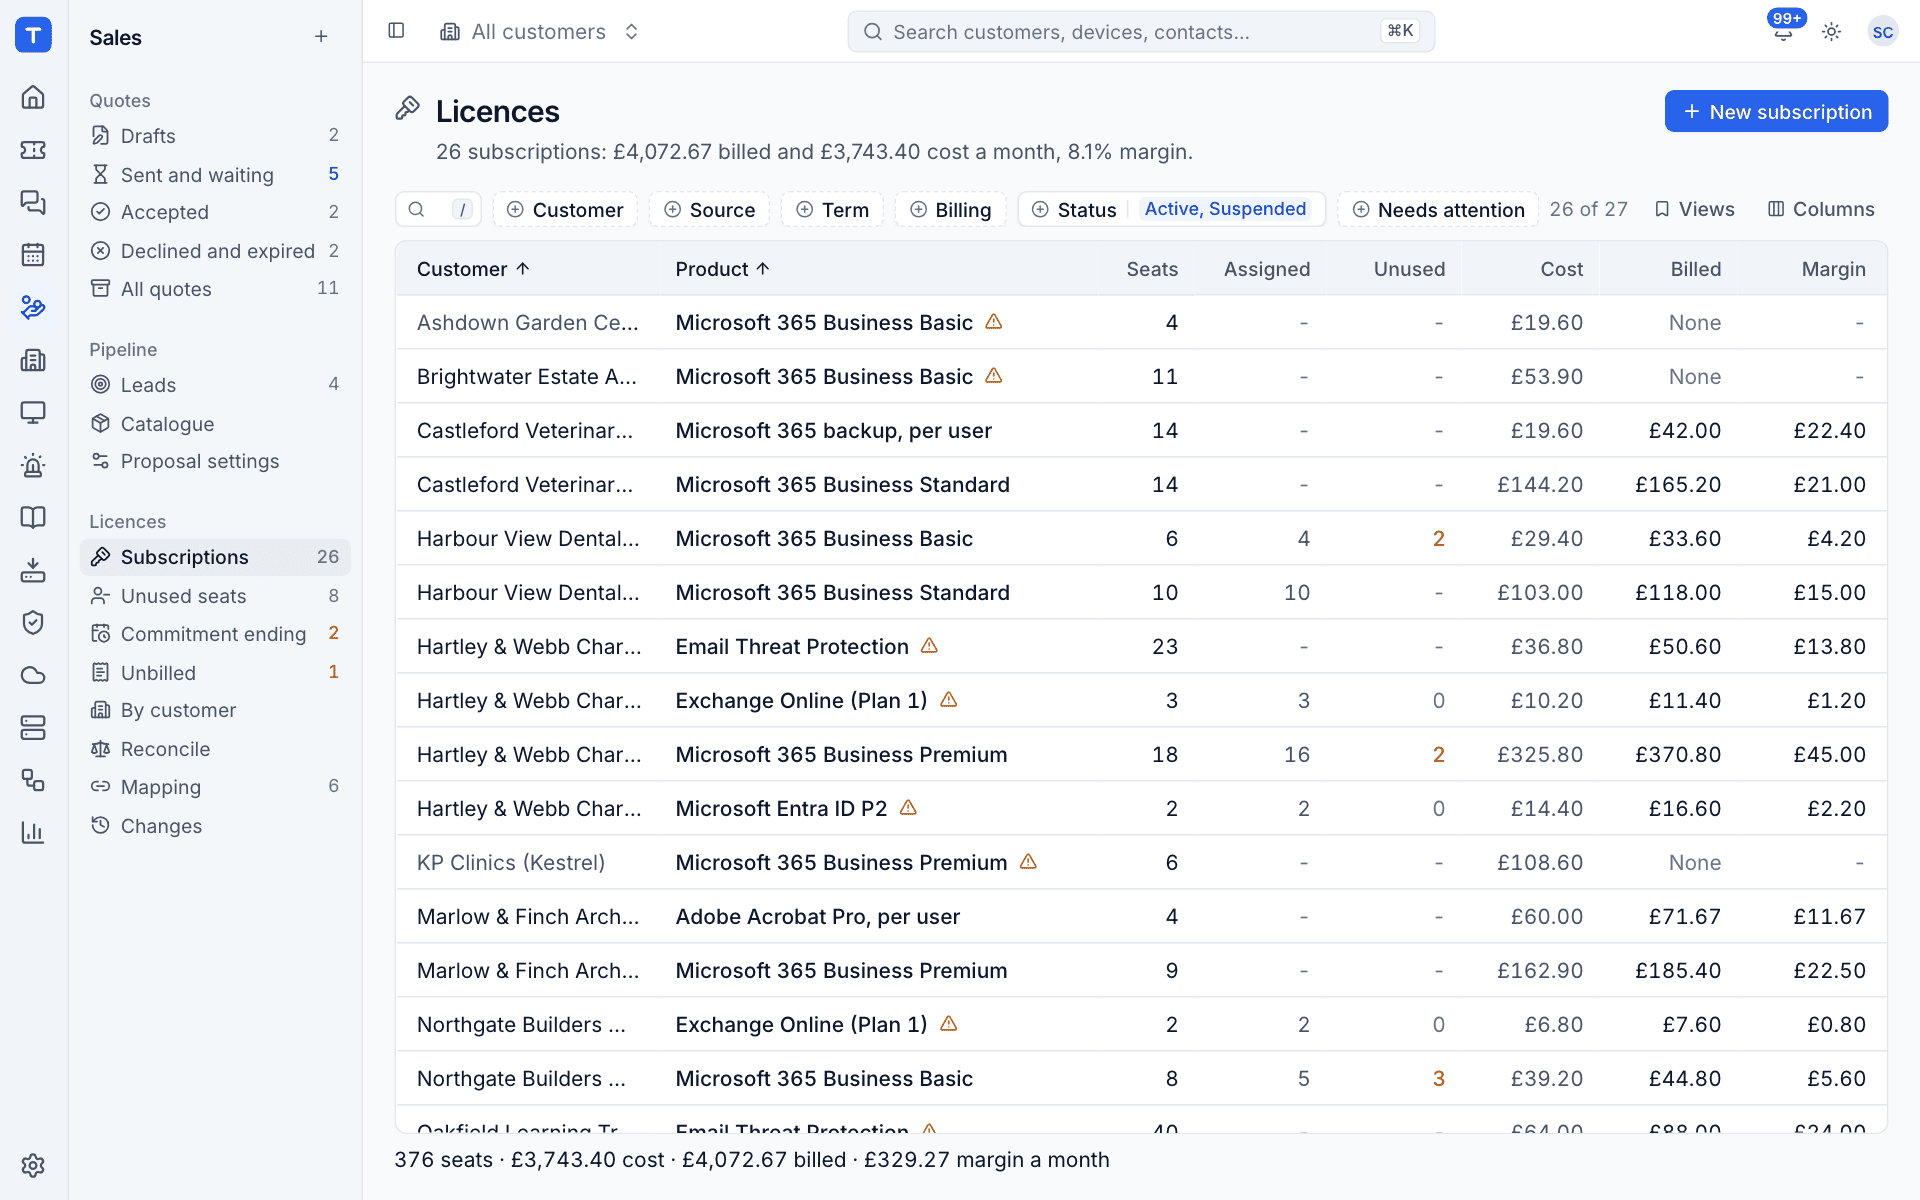
Task: Open By customer view
Action: click(x=215, y=710)
